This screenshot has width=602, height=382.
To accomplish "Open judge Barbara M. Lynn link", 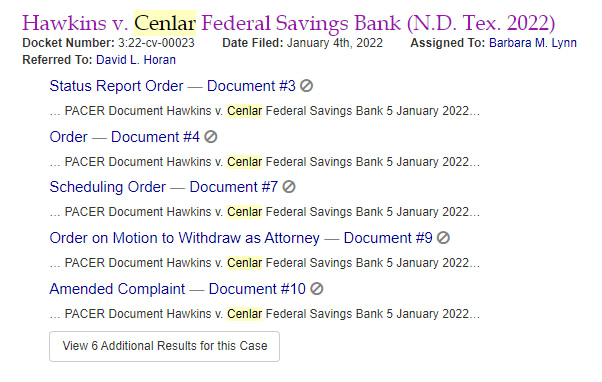I will (x=533, y=43).
